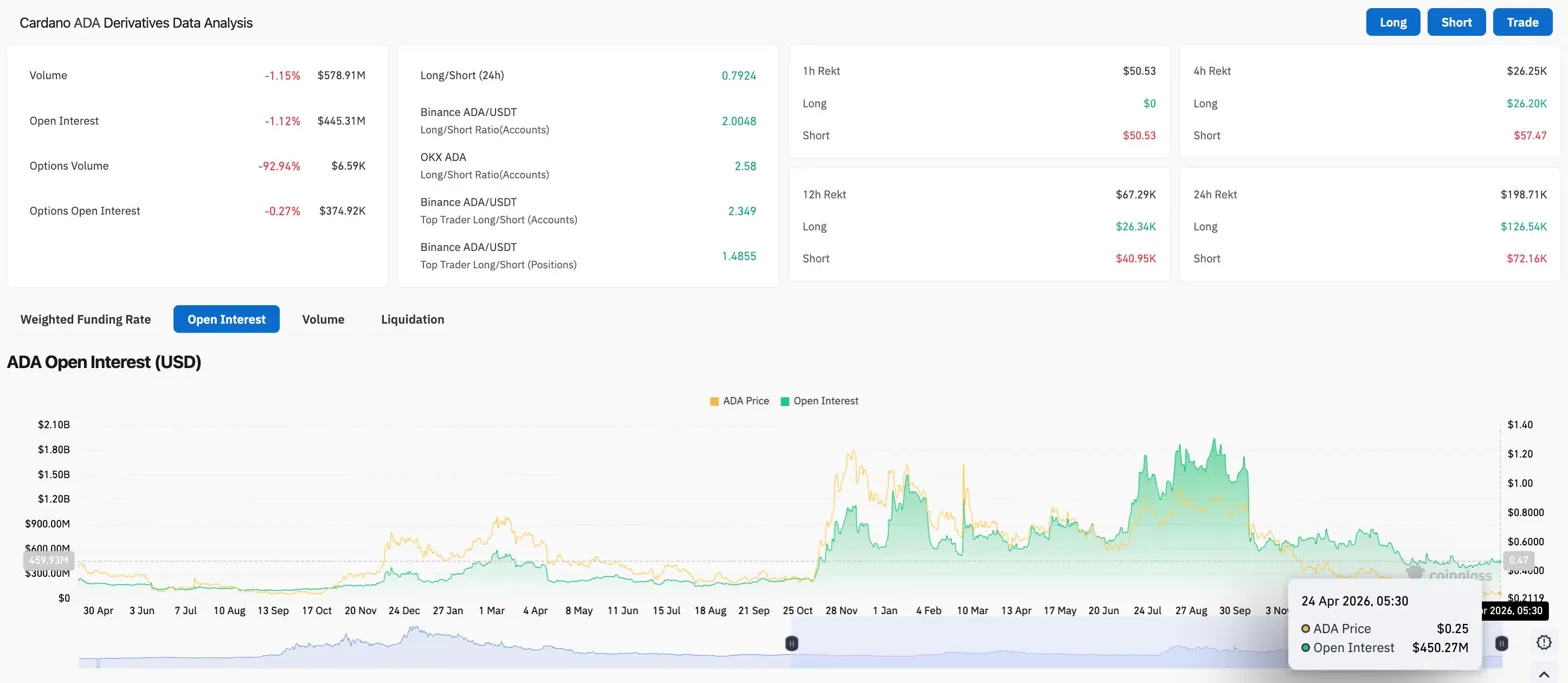Click the right range slider handle
Screen dimensions: 1568x683
(x=1500, y=644)
